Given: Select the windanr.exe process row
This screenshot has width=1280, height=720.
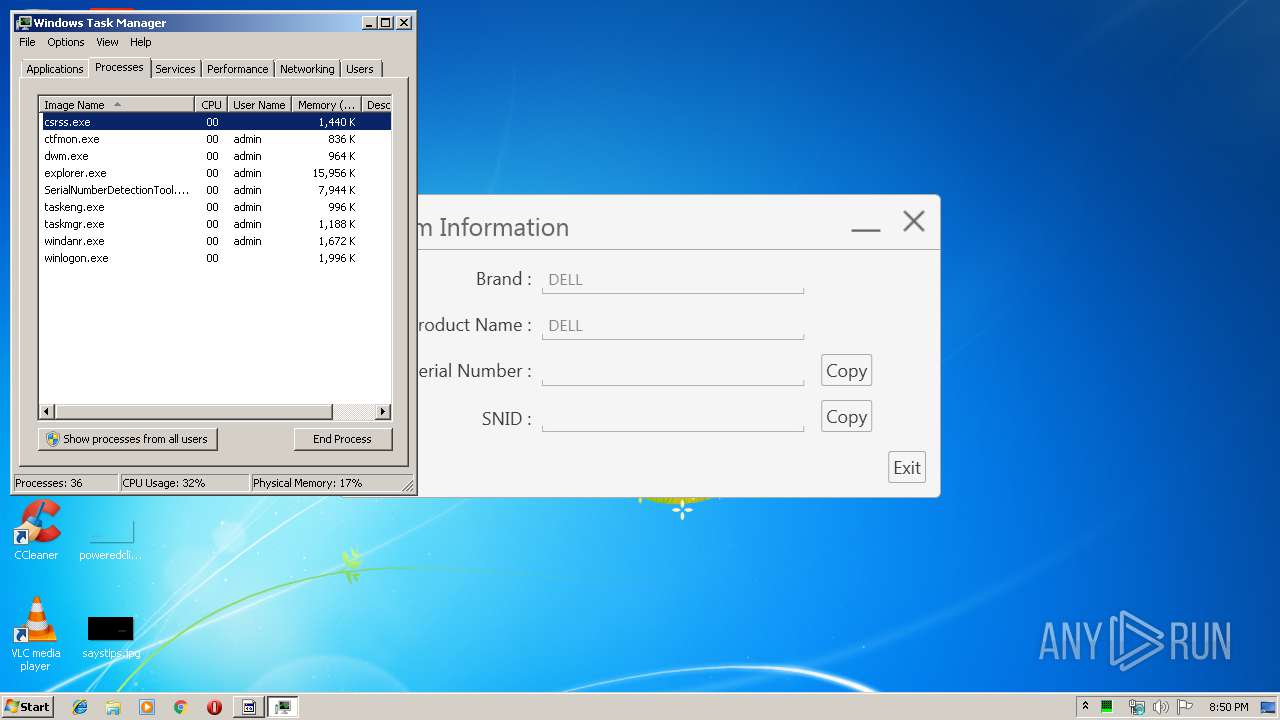Looking at the screenshot, I should pyautogui.click(x=215, y=241).
